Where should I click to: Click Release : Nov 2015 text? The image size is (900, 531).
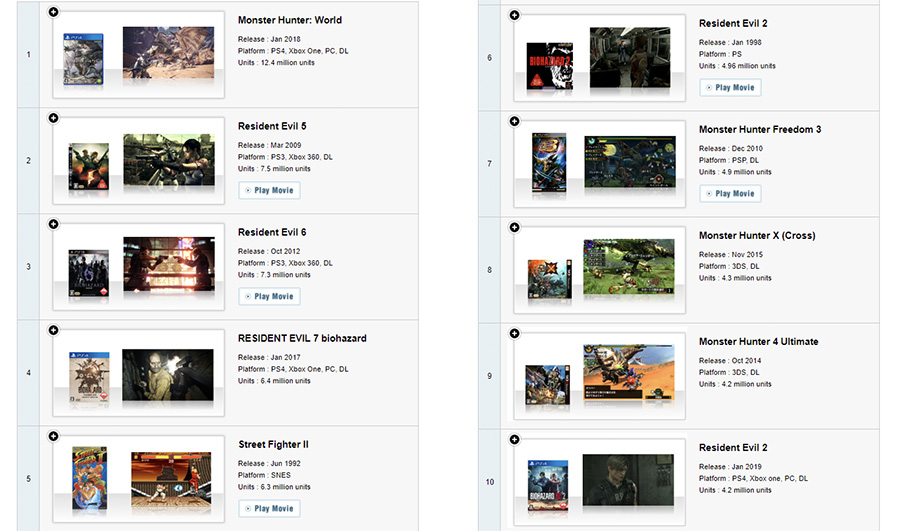(x=731, y=255)
